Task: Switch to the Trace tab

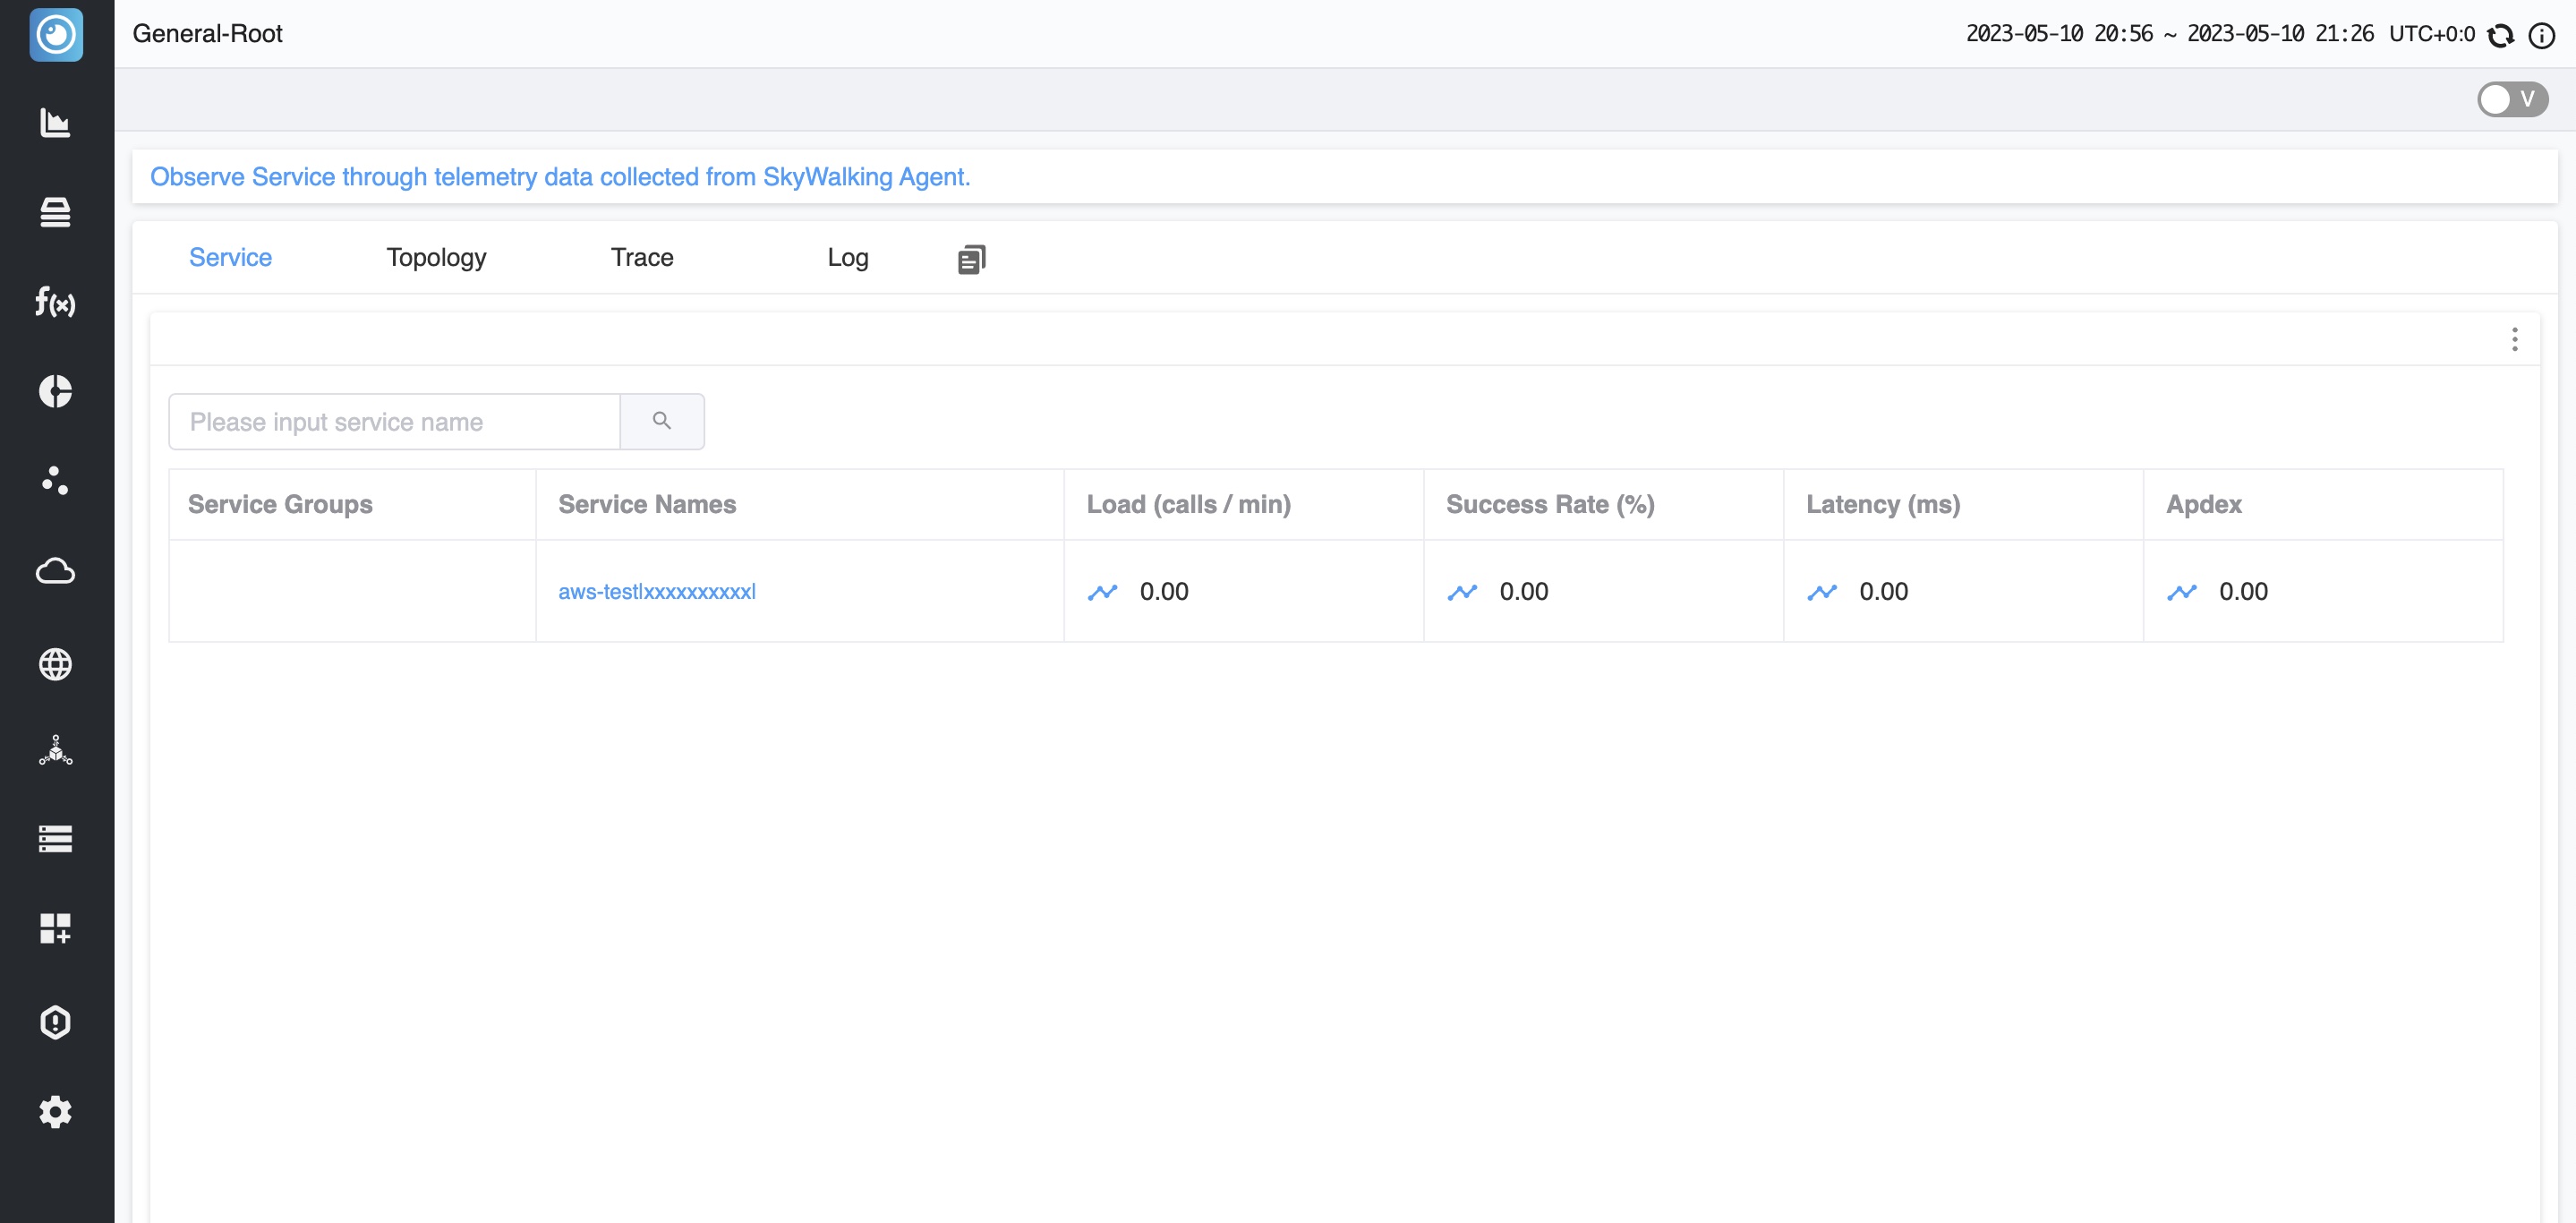Action: pyautogui.click(x=642, y=257)
